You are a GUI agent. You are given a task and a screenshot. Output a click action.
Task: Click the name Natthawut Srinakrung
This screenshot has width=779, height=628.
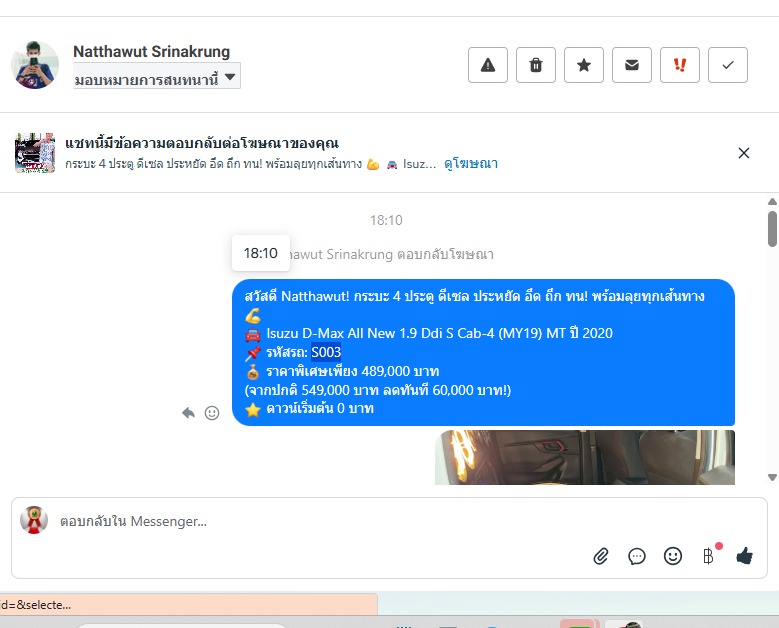(x=152, y=51)
